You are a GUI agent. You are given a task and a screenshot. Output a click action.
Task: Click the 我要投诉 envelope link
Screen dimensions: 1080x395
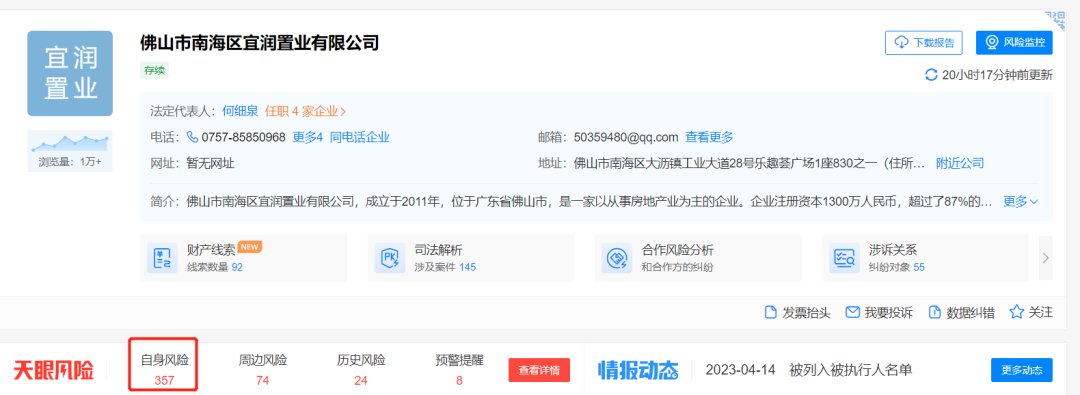[x=879, y=312]
